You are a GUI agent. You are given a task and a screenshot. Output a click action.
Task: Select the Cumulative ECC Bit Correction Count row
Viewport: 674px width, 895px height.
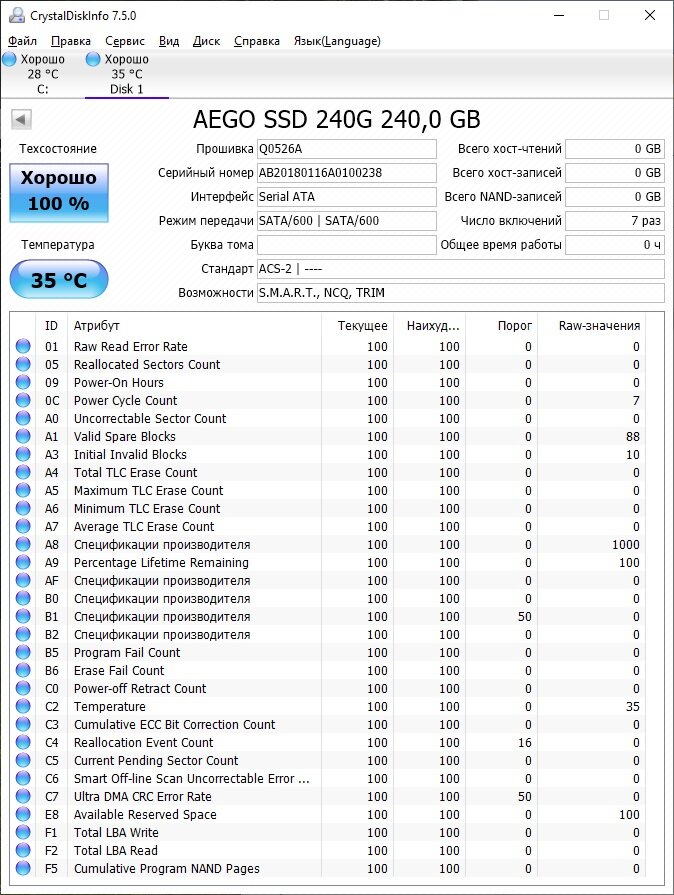328,724
